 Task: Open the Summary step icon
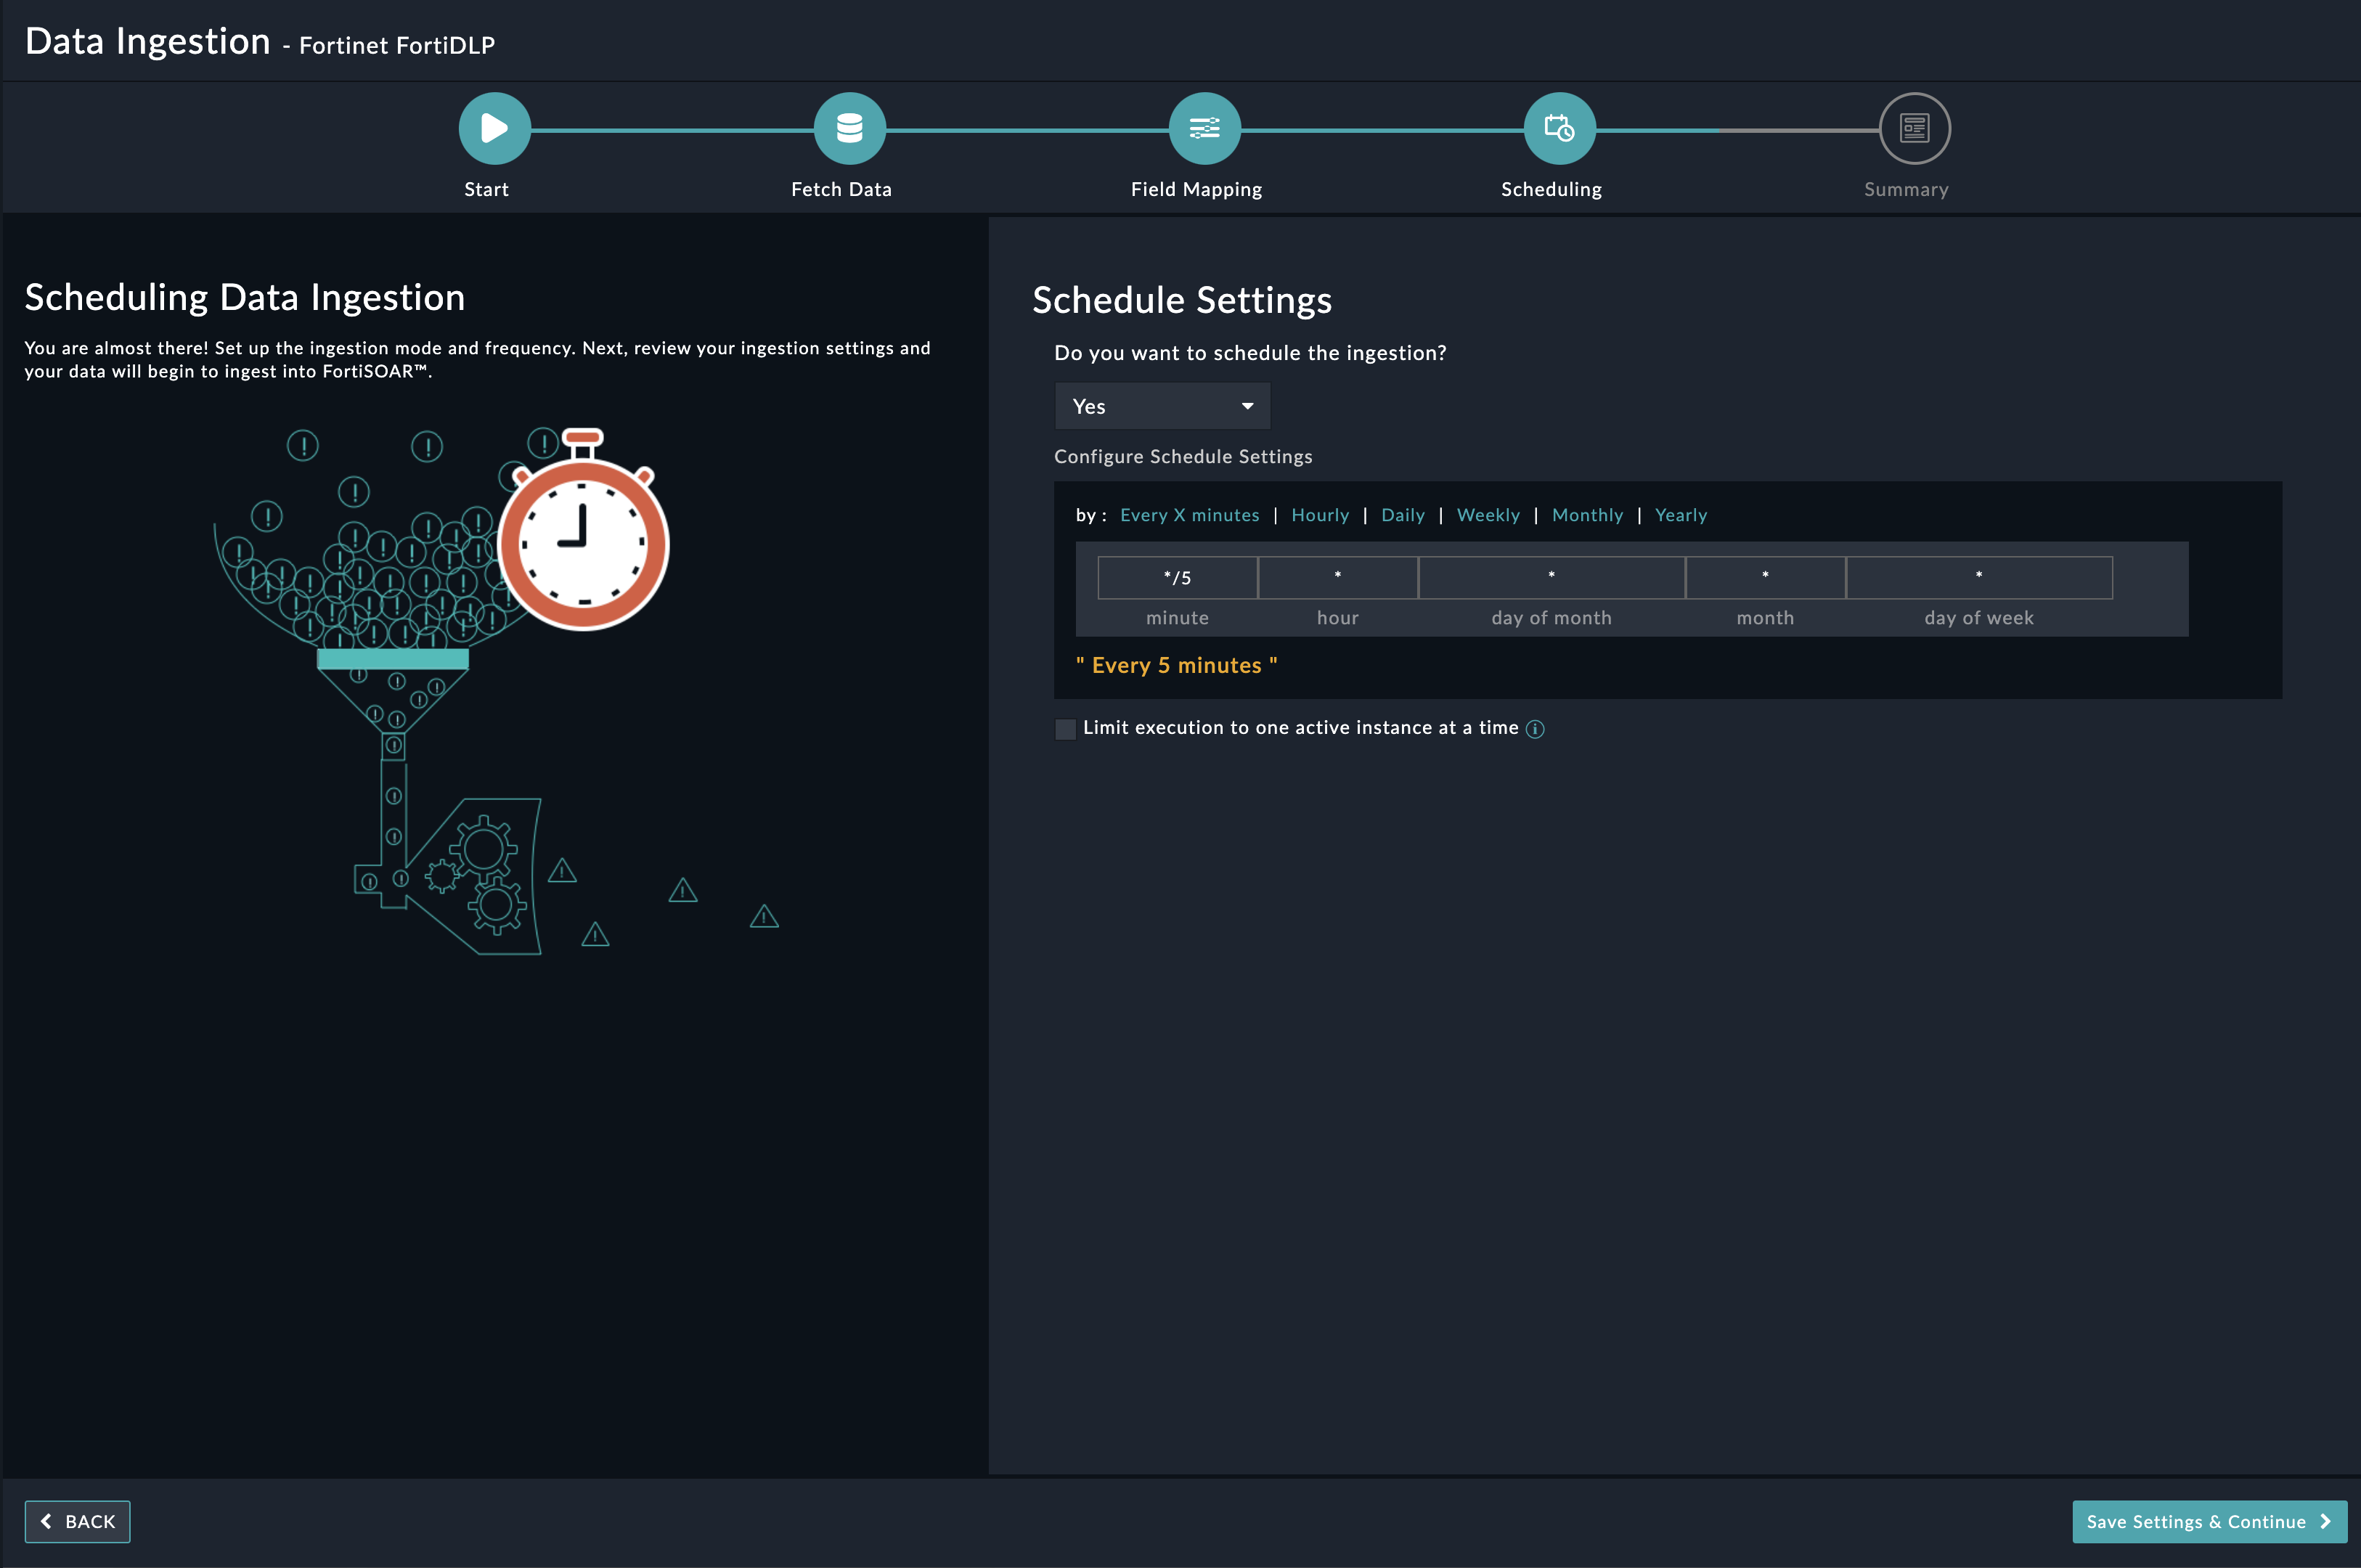1913,128
